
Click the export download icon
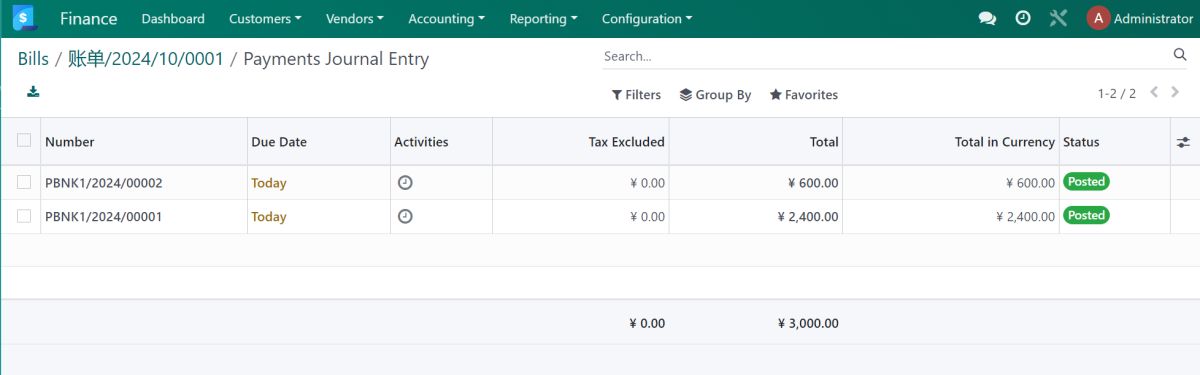click(33, 92)
